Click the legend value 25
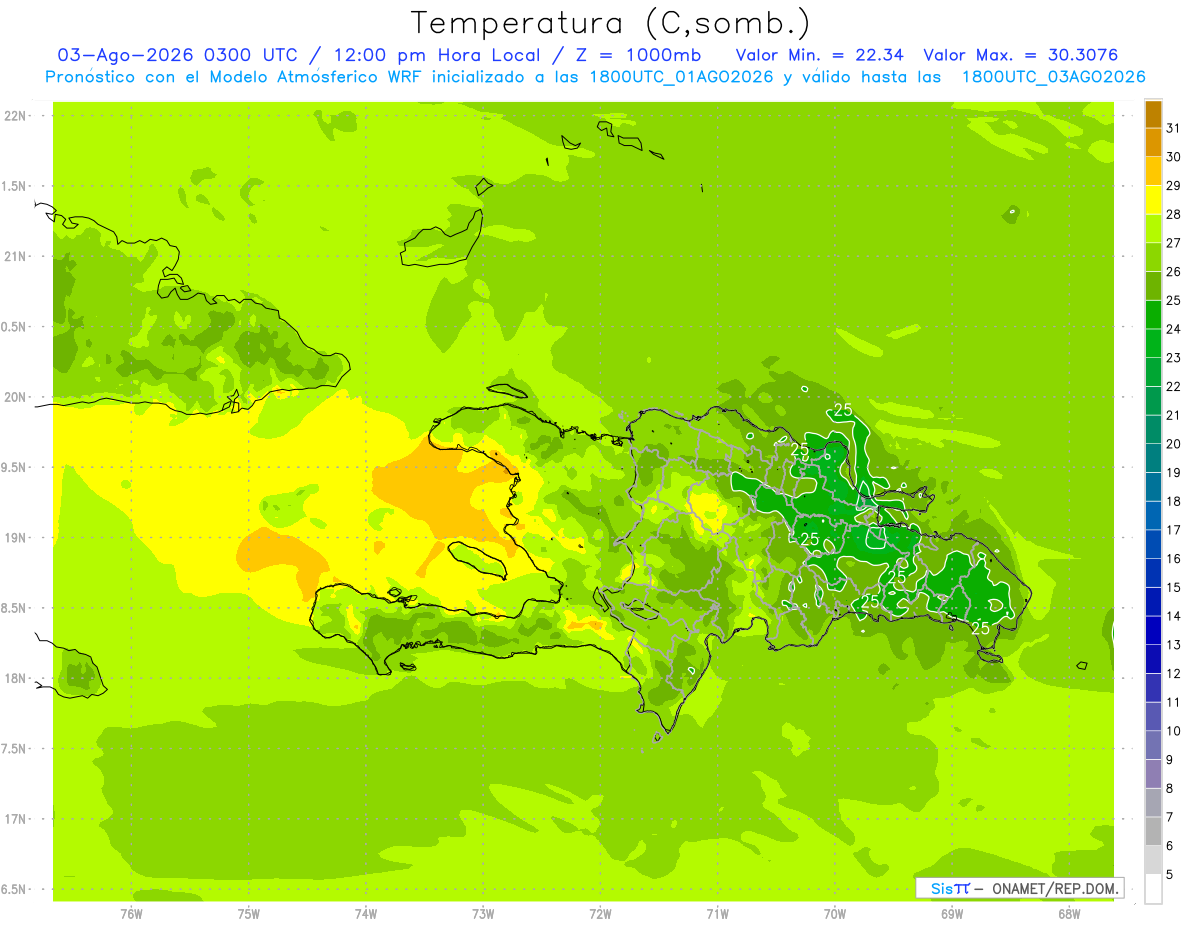 tap(1173, 300)
